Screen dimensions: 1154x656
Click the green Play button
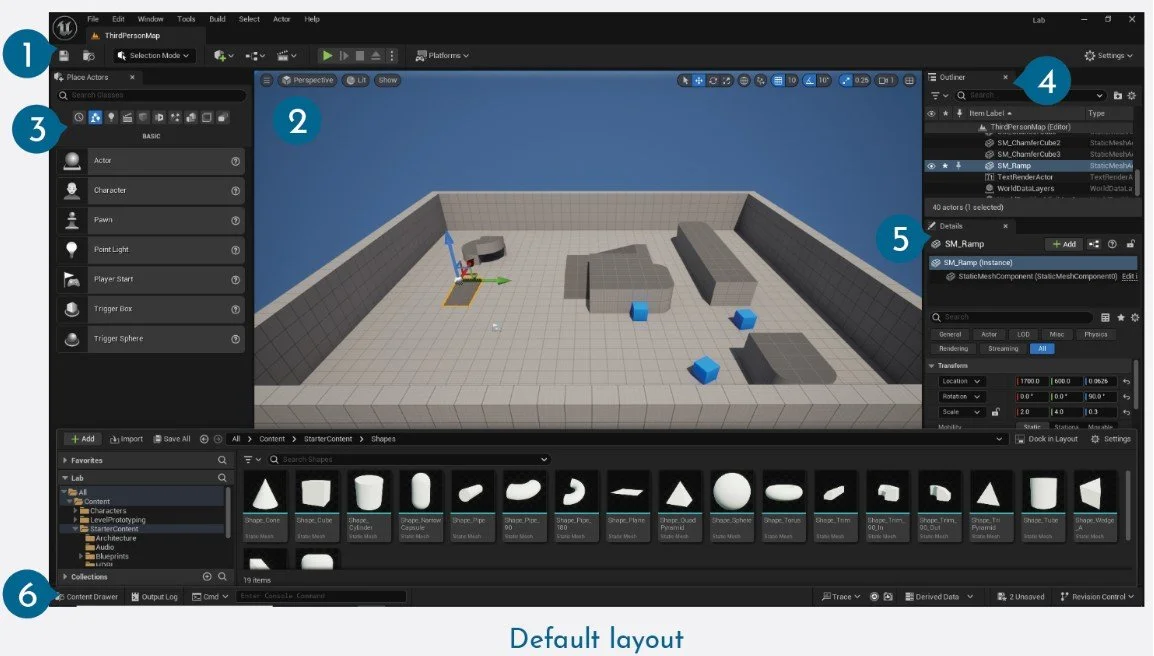click(327, 55)
